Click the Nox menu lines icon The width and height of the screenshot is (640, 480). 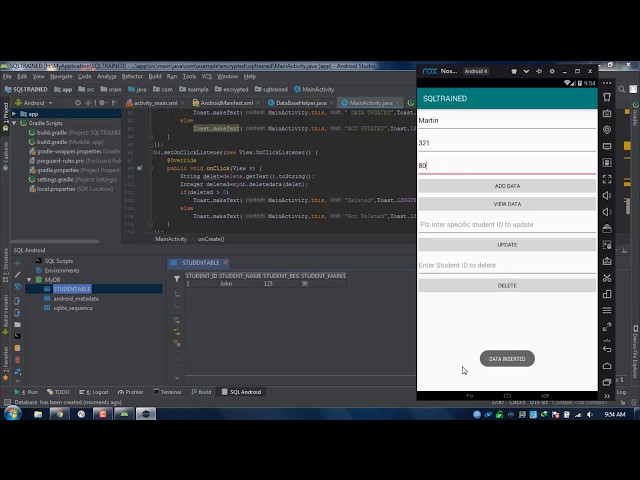click(x=607, y=311)
